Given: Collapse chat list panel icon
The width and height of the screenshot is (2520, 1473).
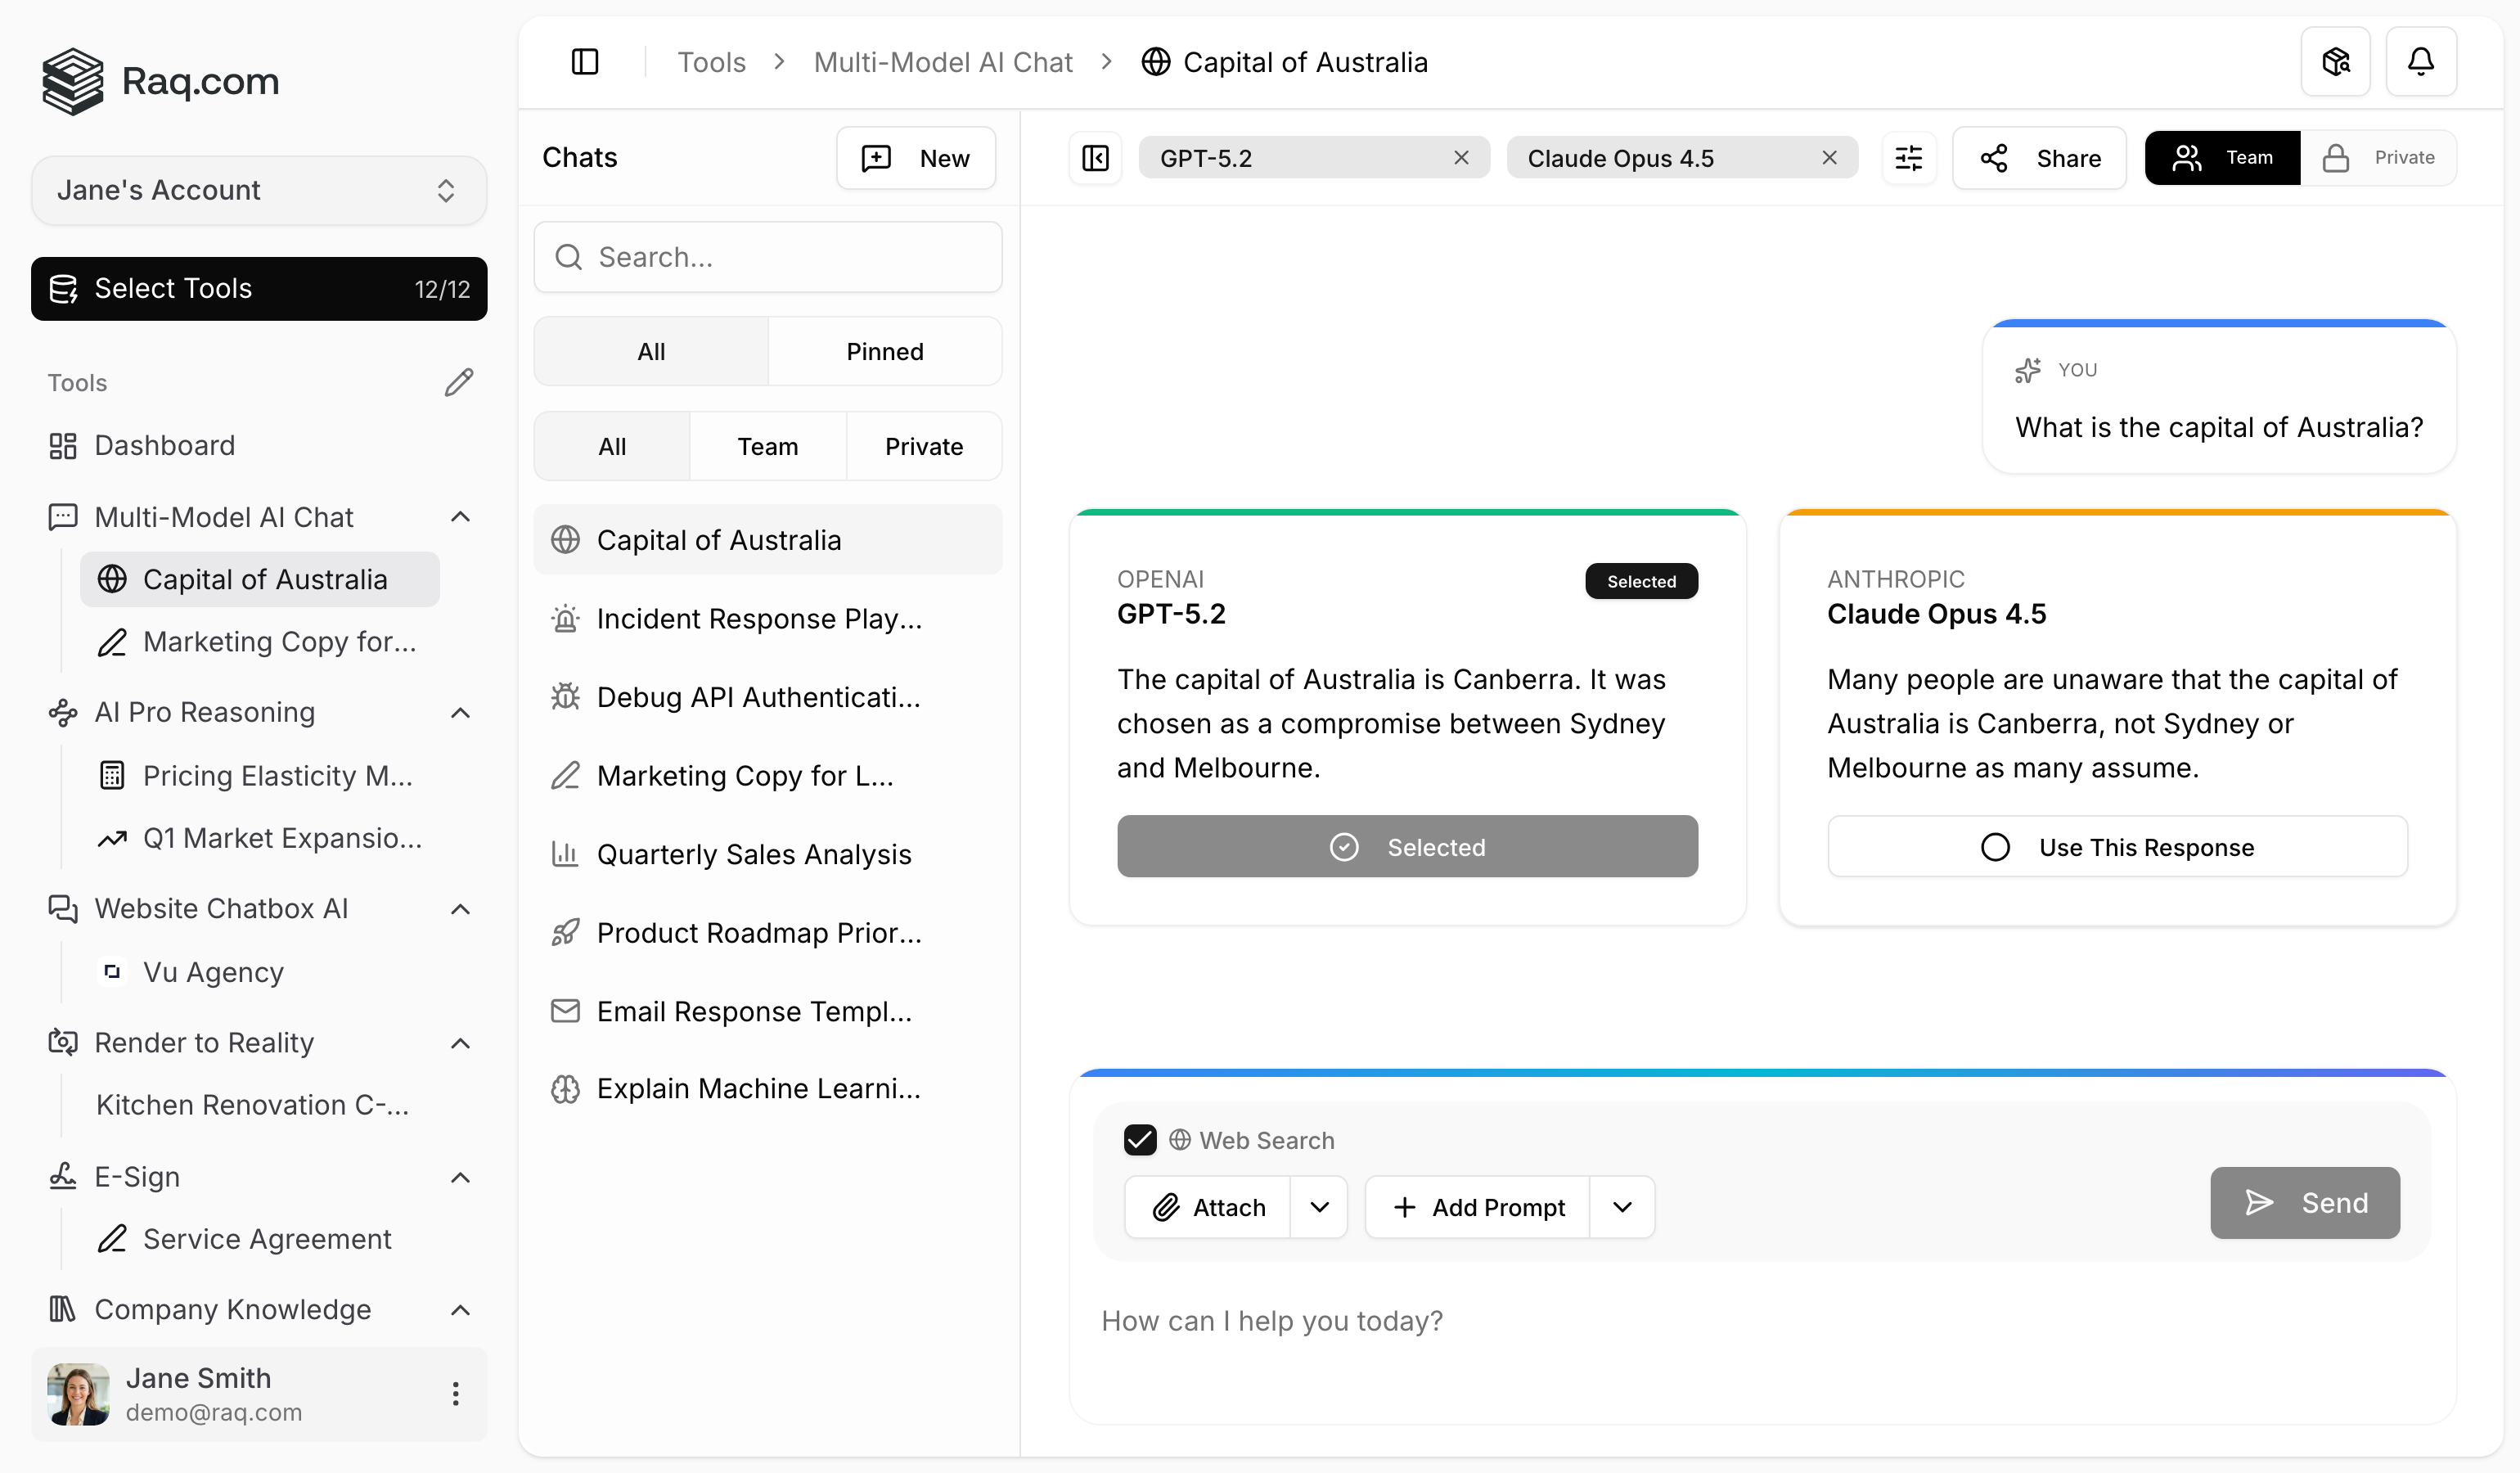Looking at the screenshot, I should [x=1095, y=158].
